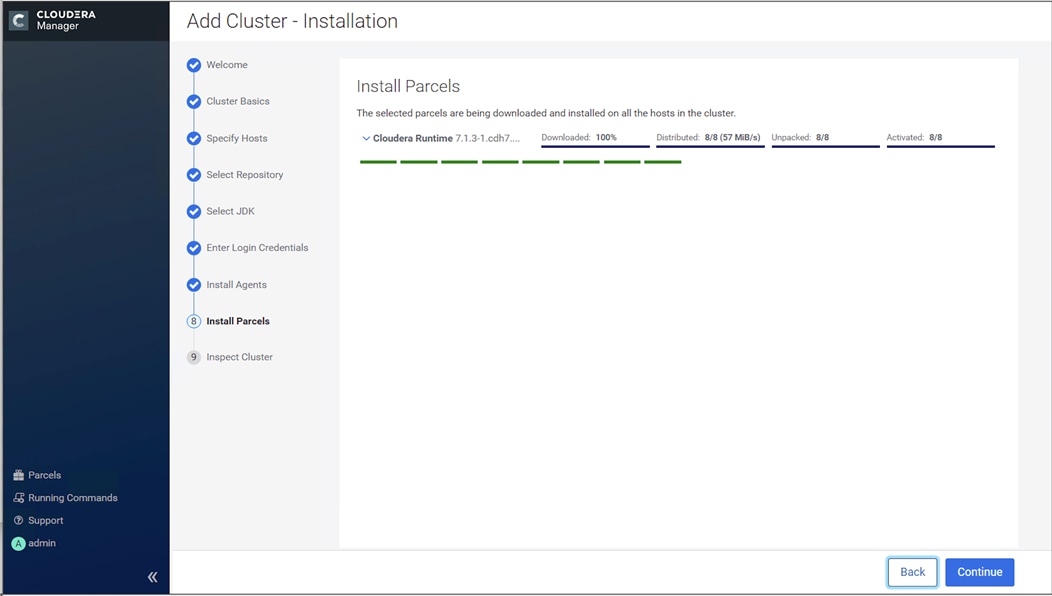Image resolution: width=1052 pixels, height=596 pixels.
Task: Click the Cloudera Manager logo icon
Action: (19, 21)
